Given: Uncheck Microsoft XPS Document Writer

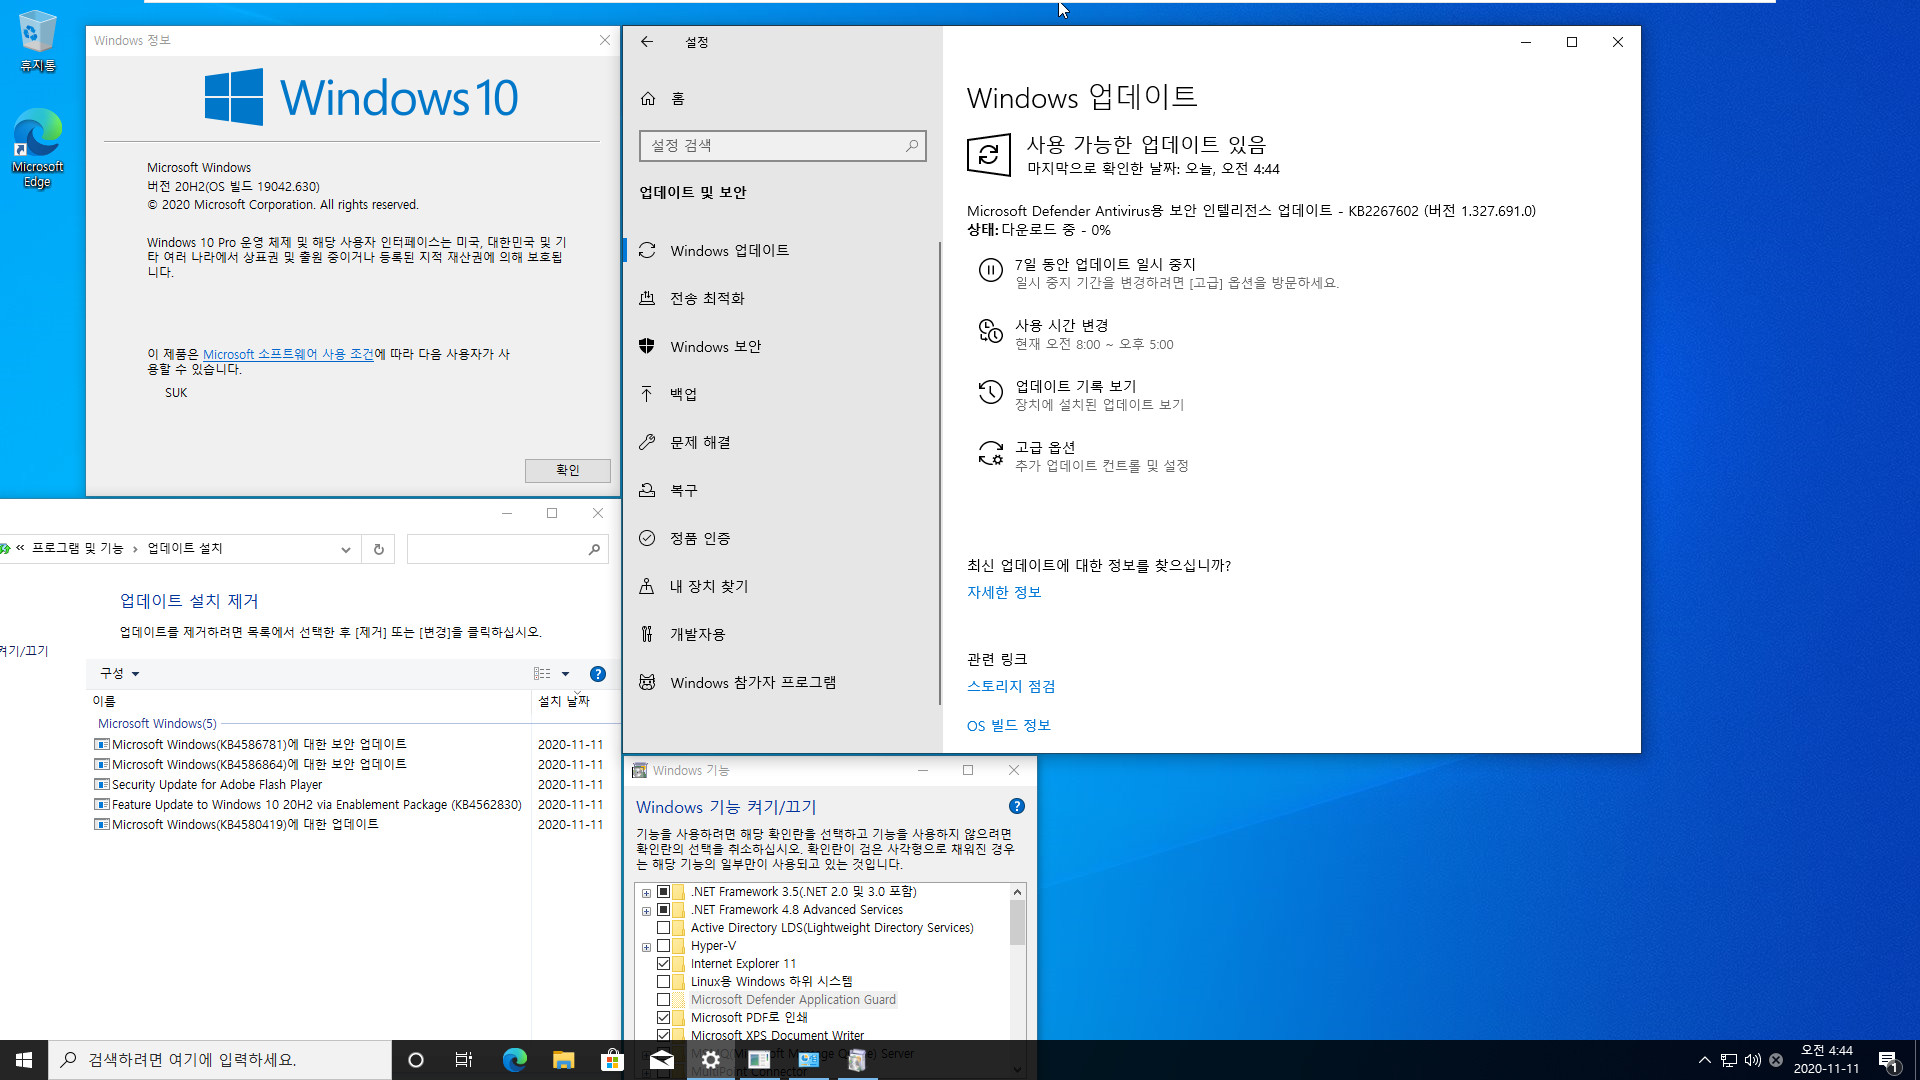Looking at the screenshot, I should coord(663,1035).
